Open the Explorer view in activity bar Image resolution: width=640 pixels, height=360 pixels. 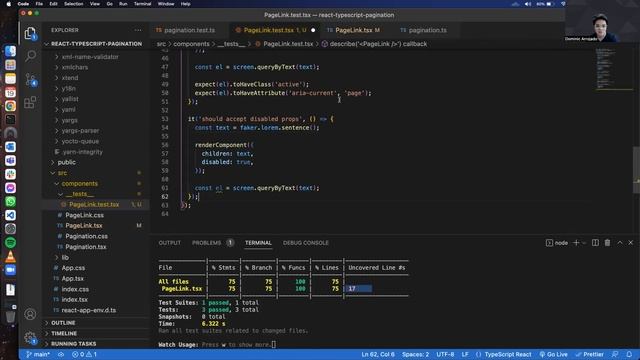[x=30, y=33]
